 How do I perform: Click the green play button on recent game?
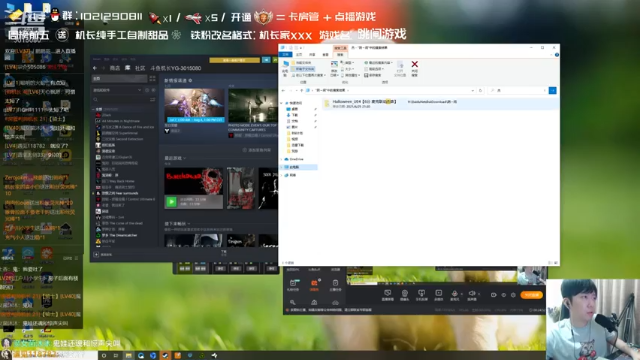pyautogui.click(x=171, y=202)
